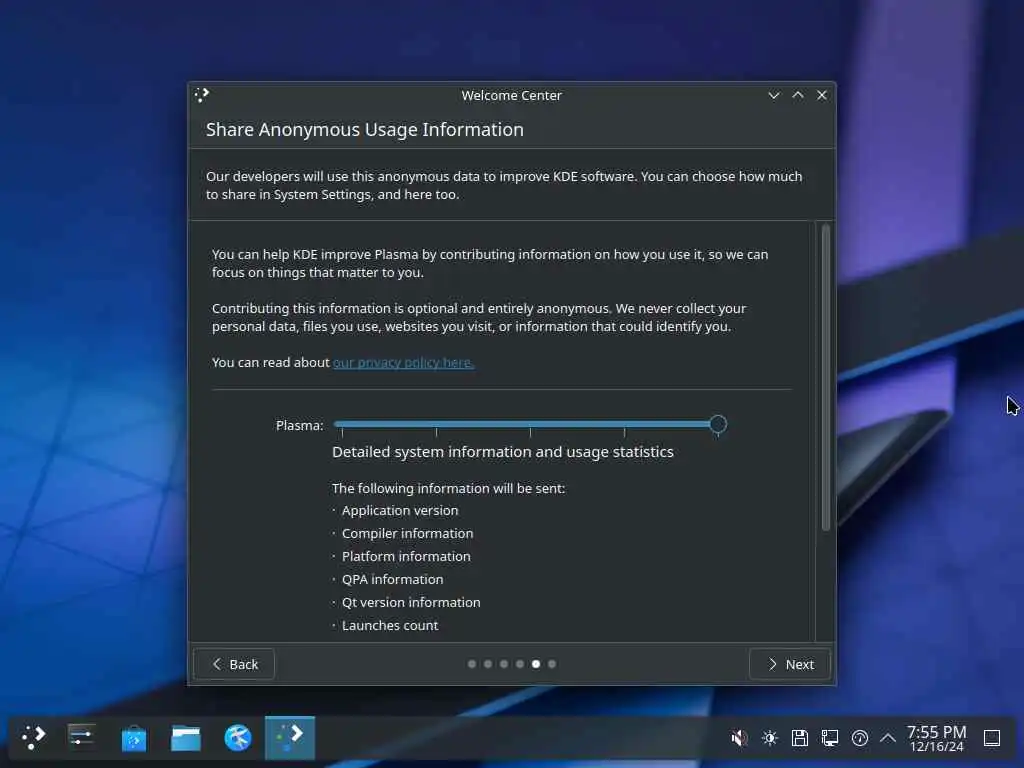This screenshot has width=1024, height=768.
Task: Jump to last page indicator dot
Action: (552, 664)
